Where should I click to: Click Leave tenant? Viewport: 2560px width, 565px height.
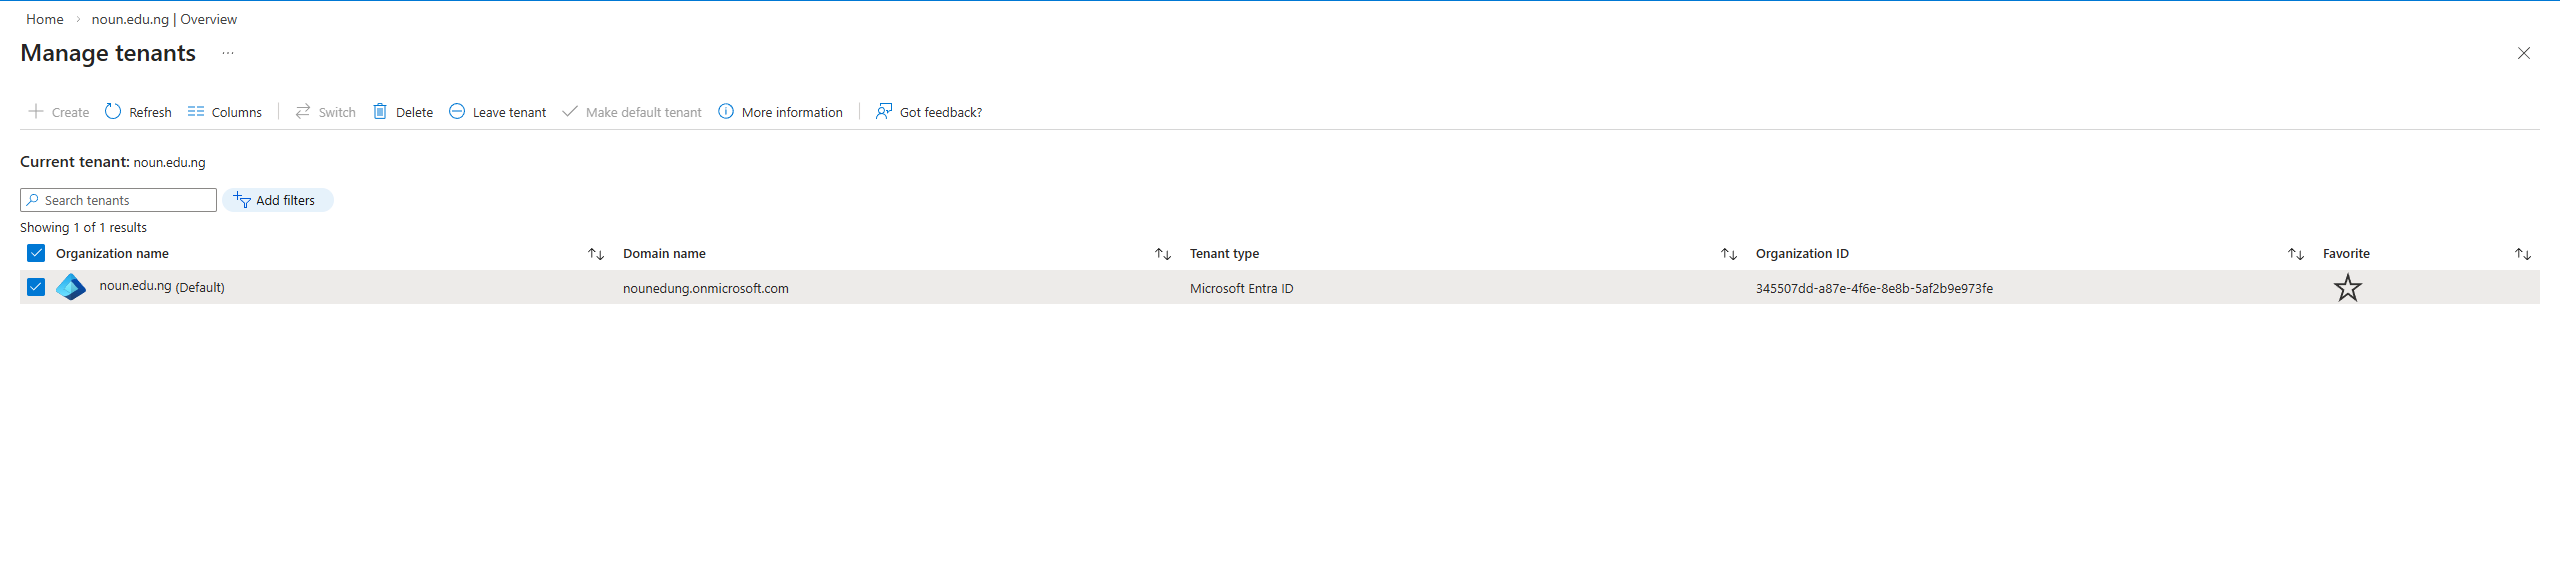coord(498,111)
